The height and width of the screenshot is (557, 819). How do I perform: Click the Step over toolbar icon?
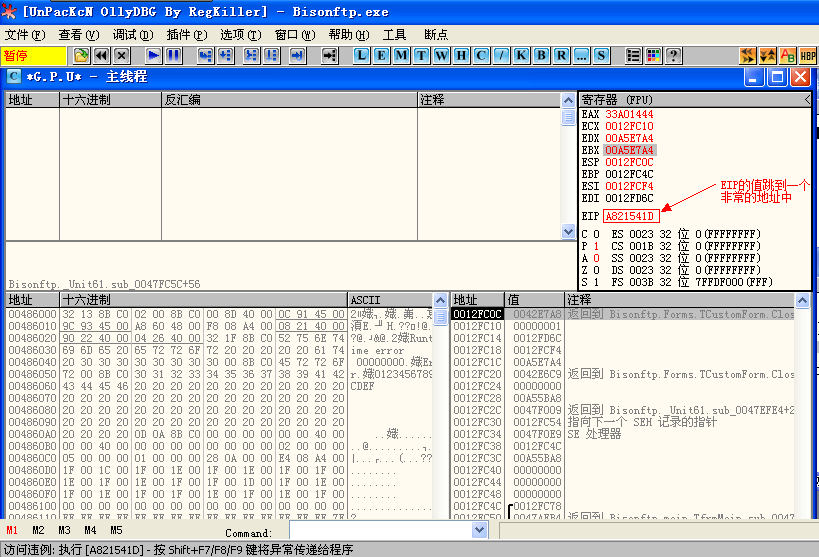tap(226, 55)
